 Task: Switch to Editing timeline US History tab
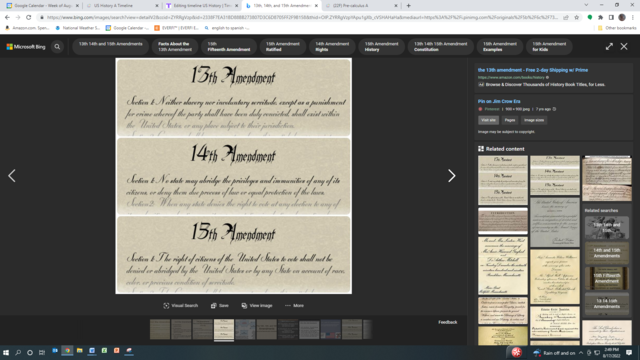tap(201, 6)
